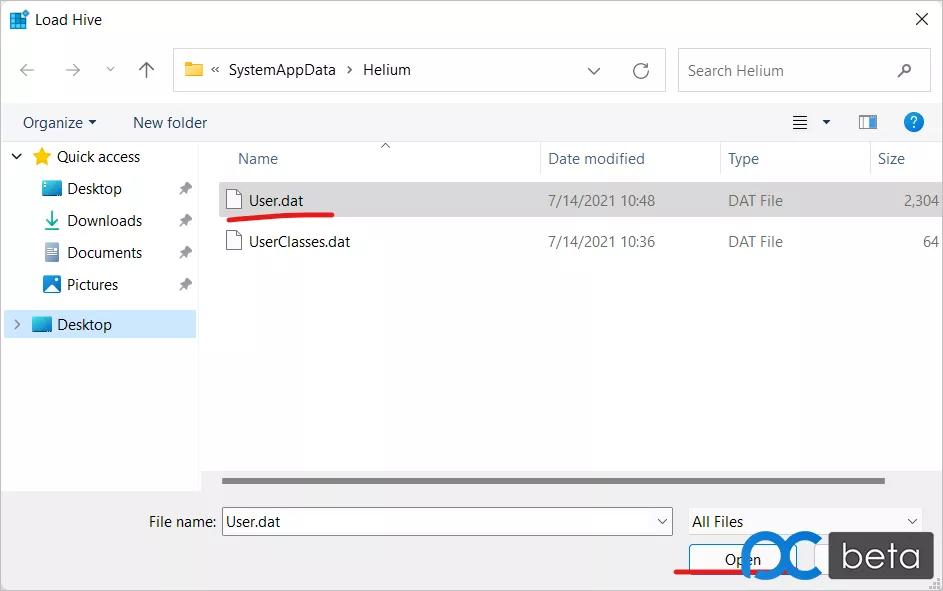This screenshot has height=591, width=943.
Task: Refresh the current folder view
Action: (x=641, y=70)
